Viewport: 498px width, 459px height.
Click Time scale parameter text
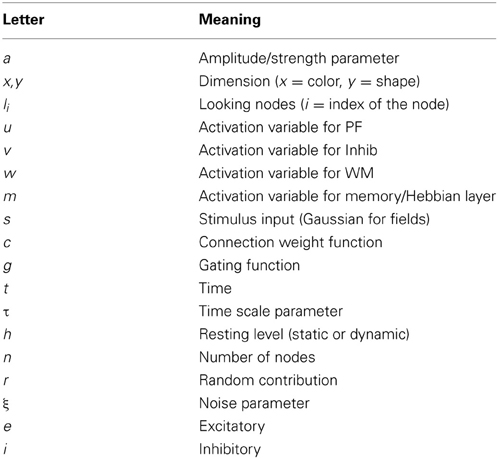[271, 312]
